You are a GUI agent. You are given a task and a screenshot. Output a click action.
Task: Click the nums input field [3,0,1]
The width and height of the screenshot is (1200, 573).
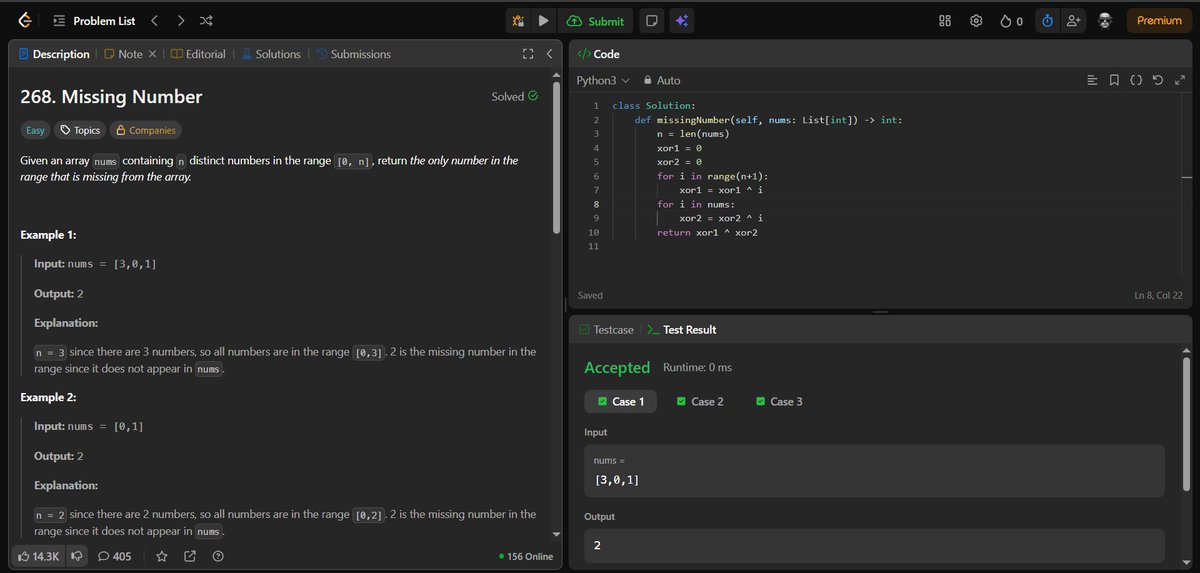click(874, 471)
